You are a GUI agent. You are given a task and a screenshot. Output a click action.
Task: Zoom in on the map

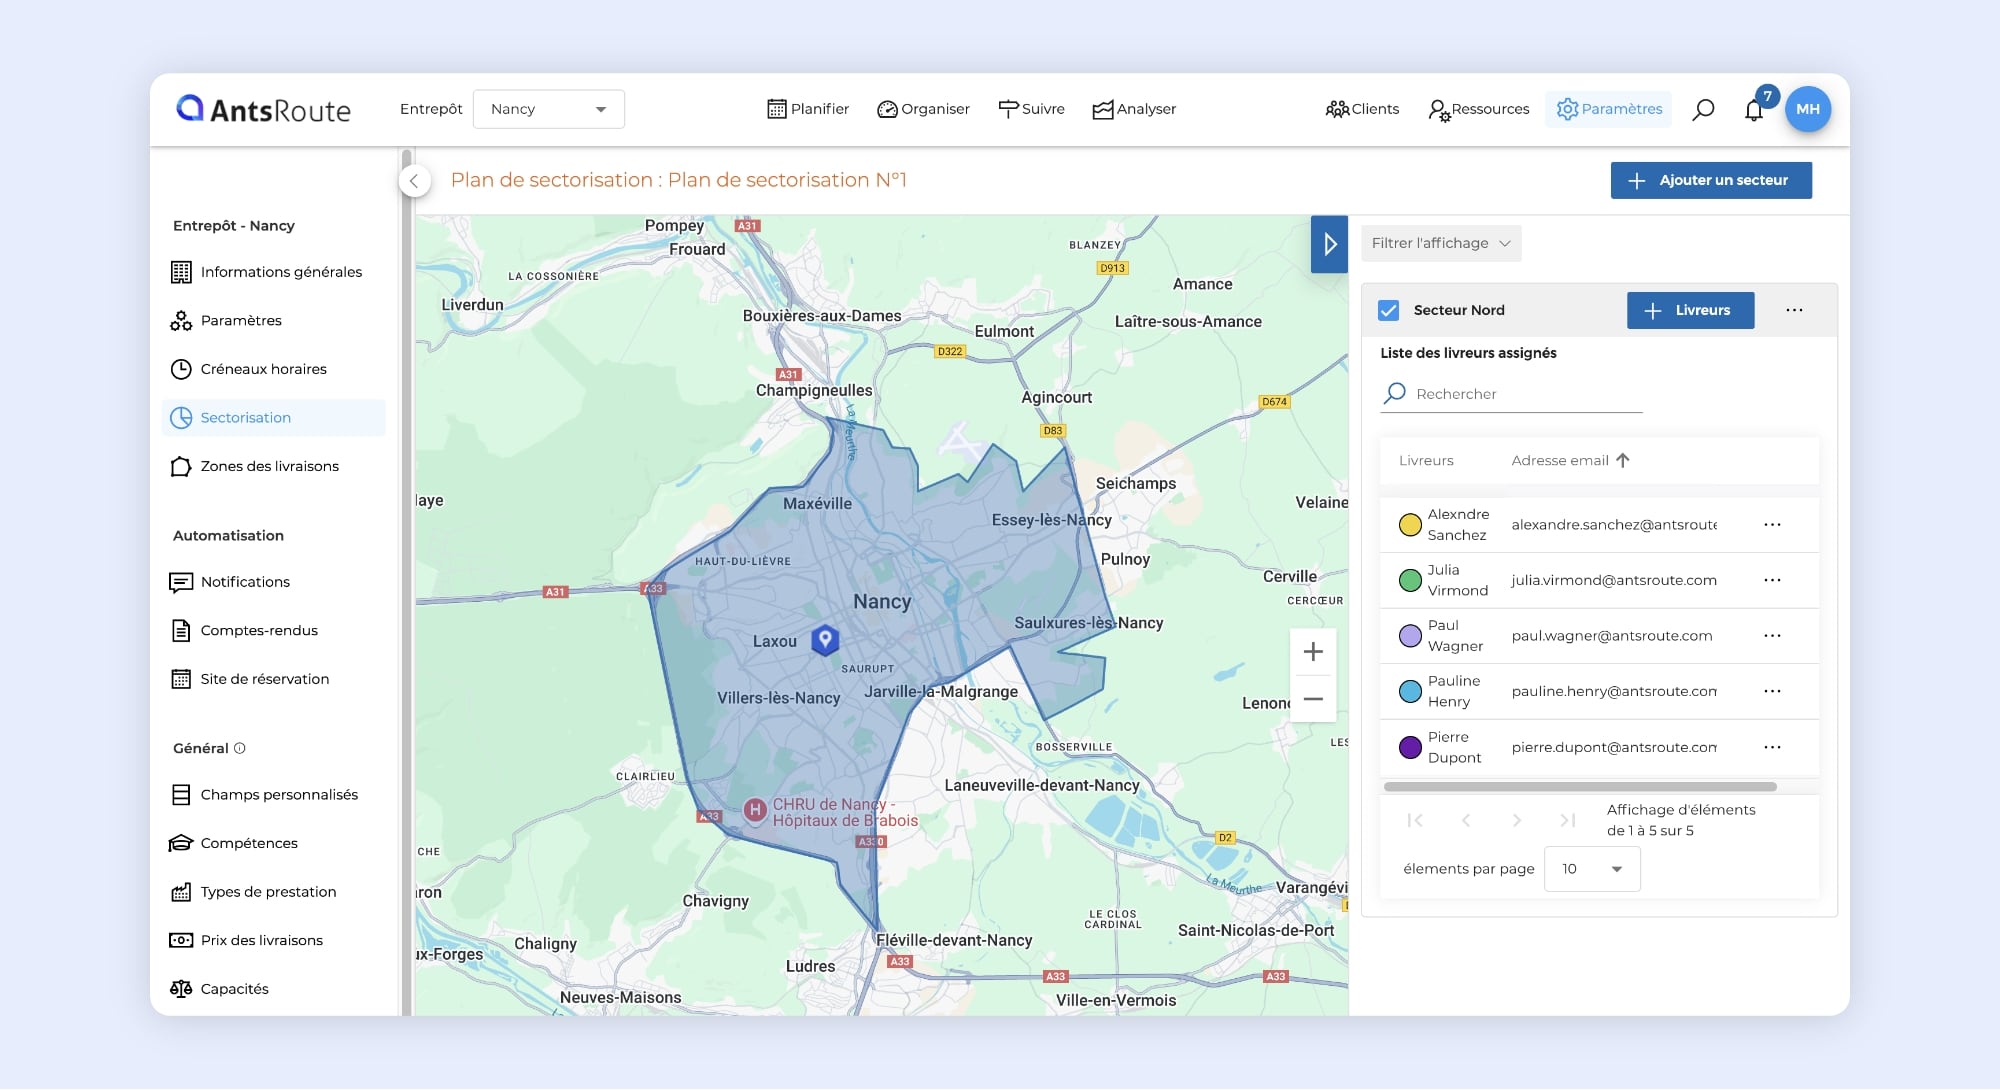click(1313, 652)
